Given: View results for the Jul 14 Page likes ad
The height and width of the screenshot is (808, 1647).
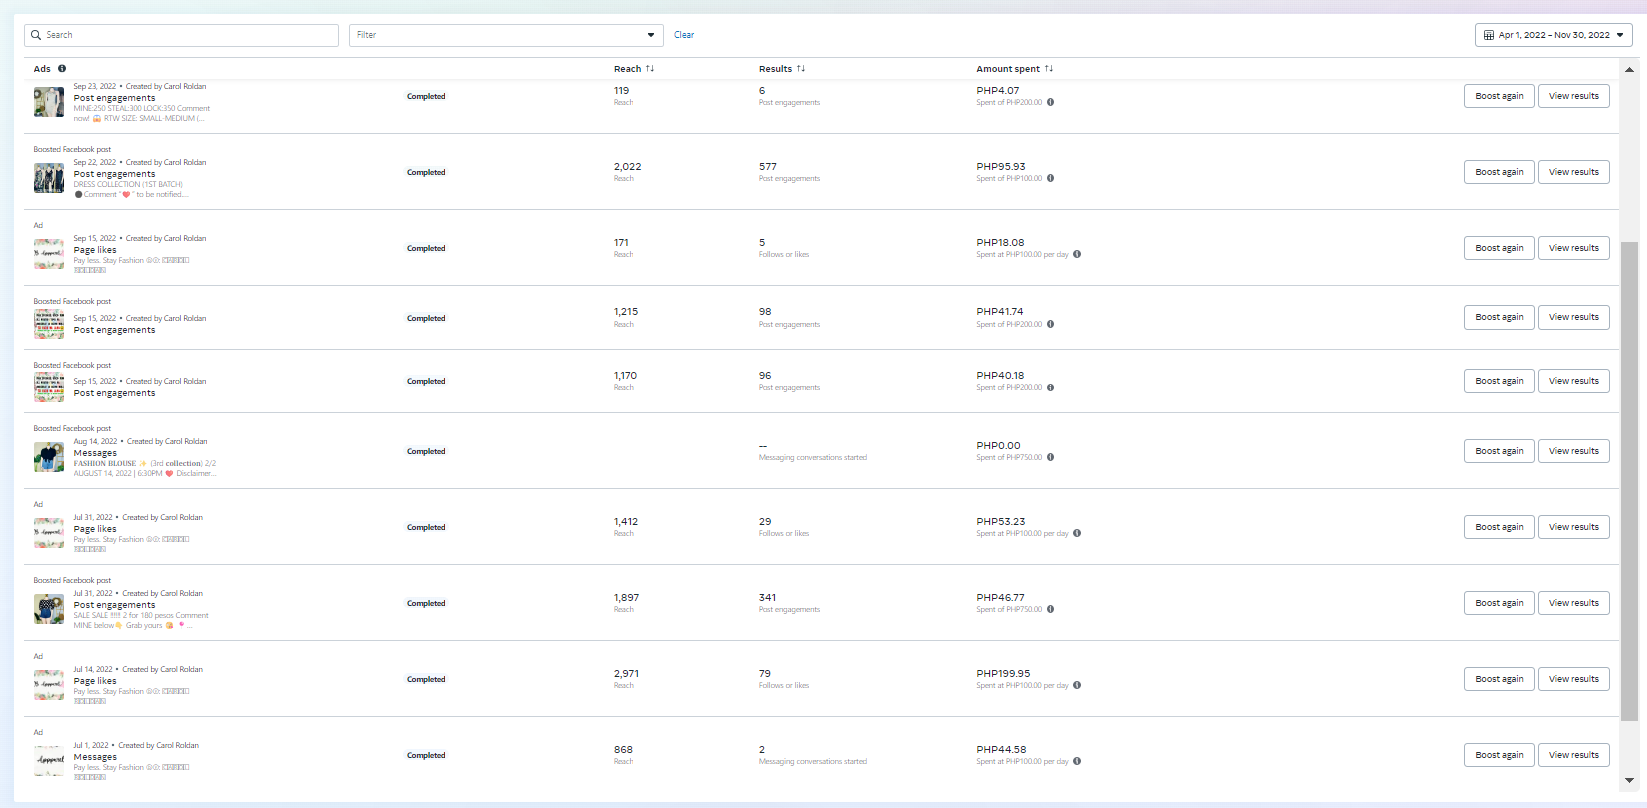Looking at the screenshot, I should 1574,679.
